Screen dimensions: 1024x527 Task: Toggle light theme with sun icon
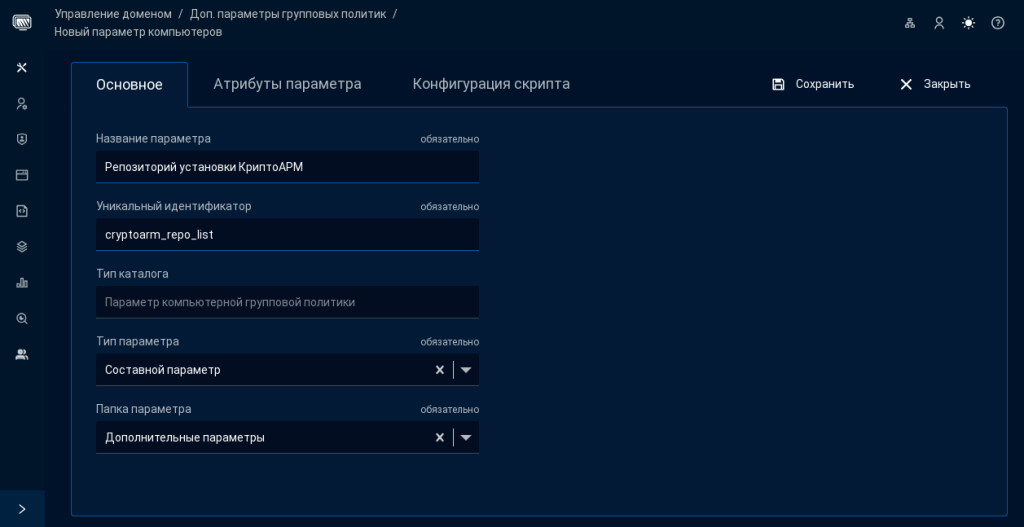(x=968, y=23)
